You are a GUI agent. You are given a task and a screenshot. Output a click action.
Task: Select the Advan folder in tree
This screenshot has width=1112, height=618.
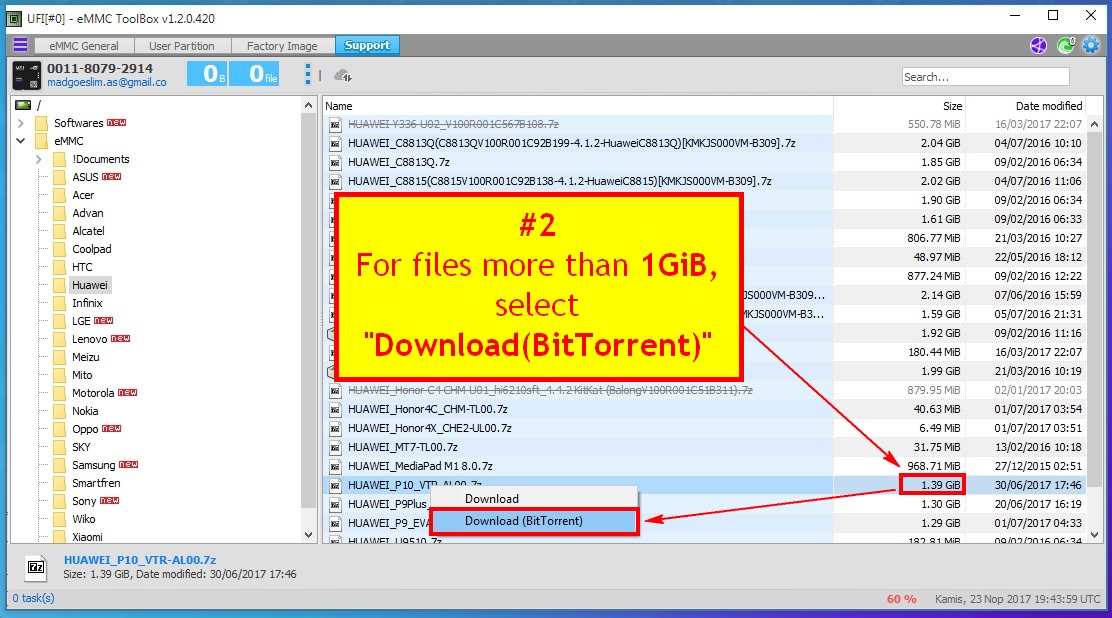(x=88, y=213)
